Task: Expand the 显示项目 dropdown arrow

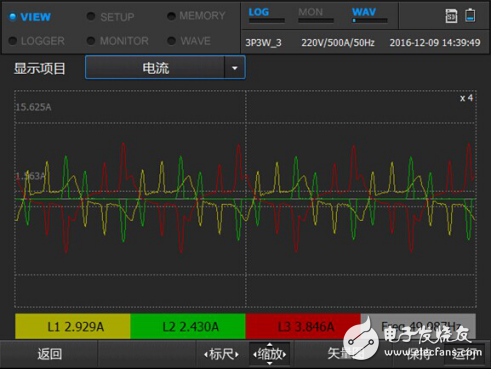Action: (x=235, y=68)
